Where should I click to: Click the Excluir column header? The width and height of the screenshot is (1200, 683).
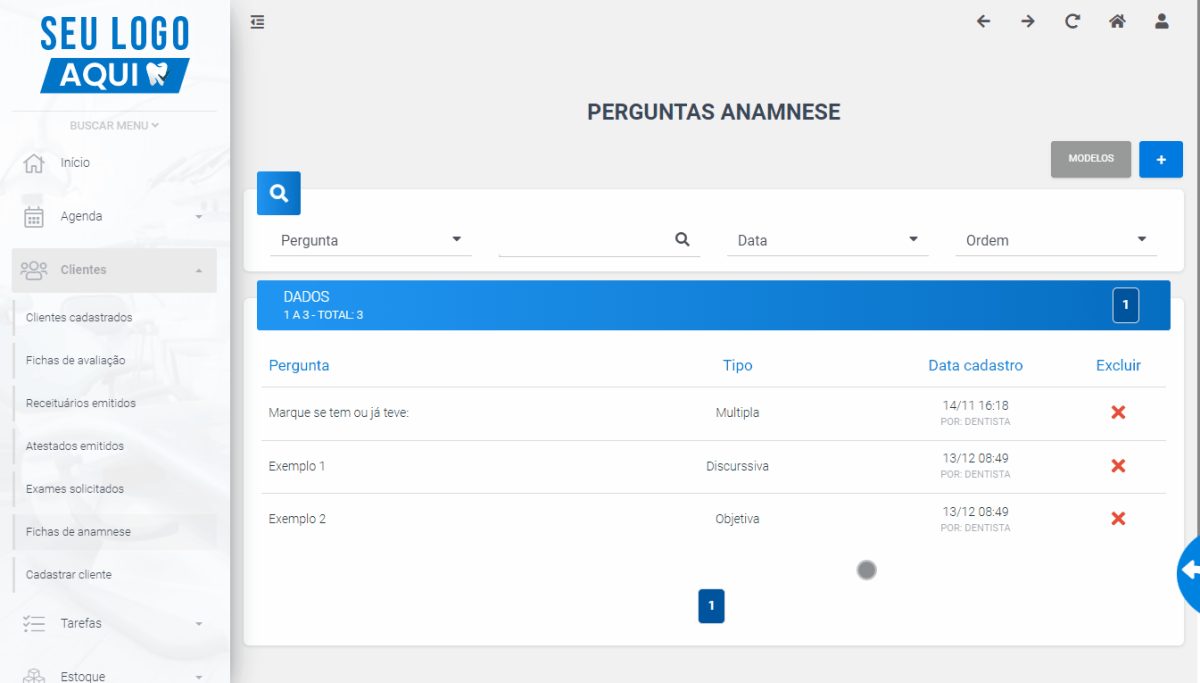click(1118, 365)
